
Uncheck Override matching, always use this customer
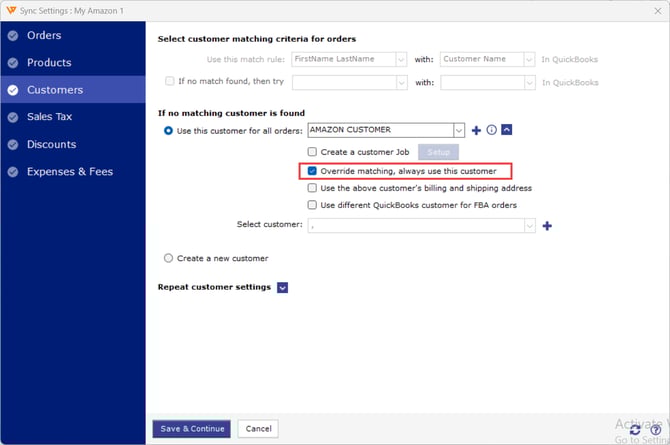pos(313,171)
